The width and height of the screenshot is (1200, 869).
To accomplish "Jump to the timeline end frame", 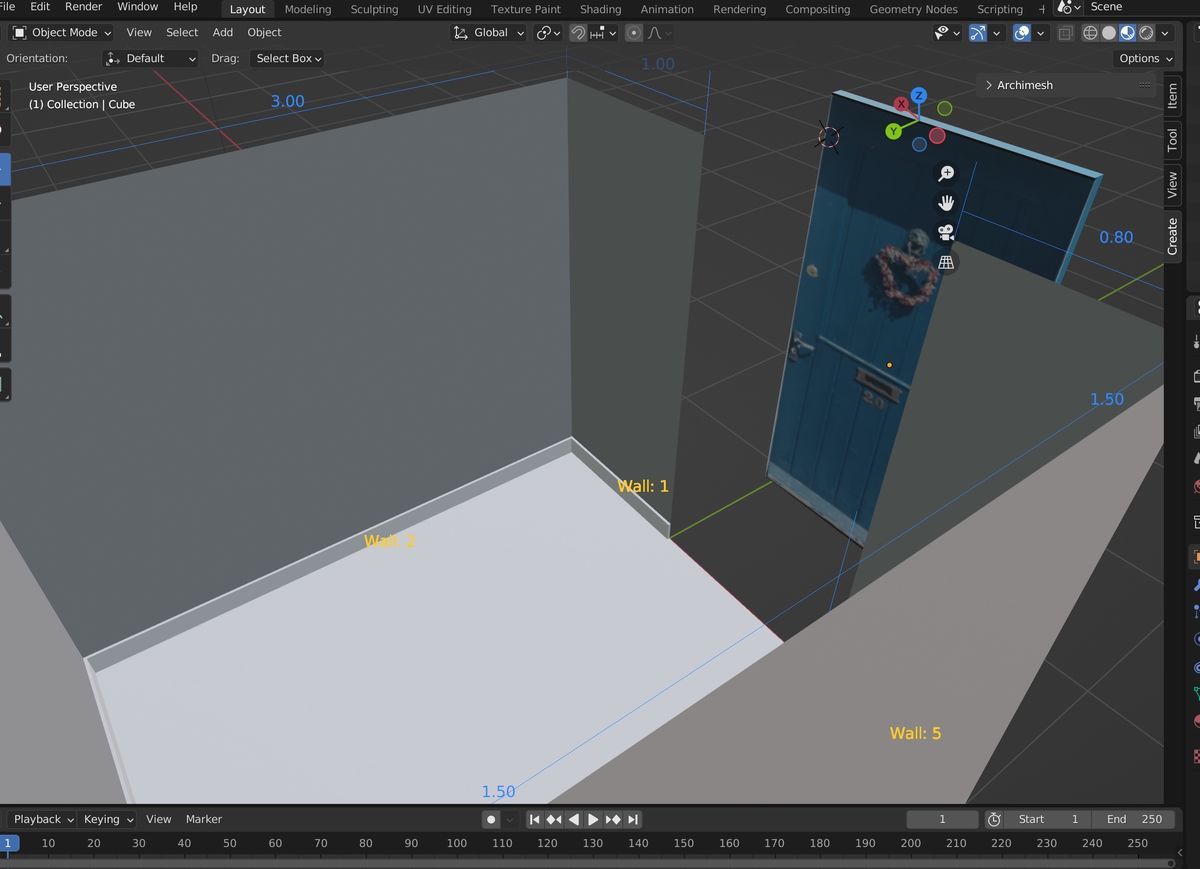I will point(632,819).
